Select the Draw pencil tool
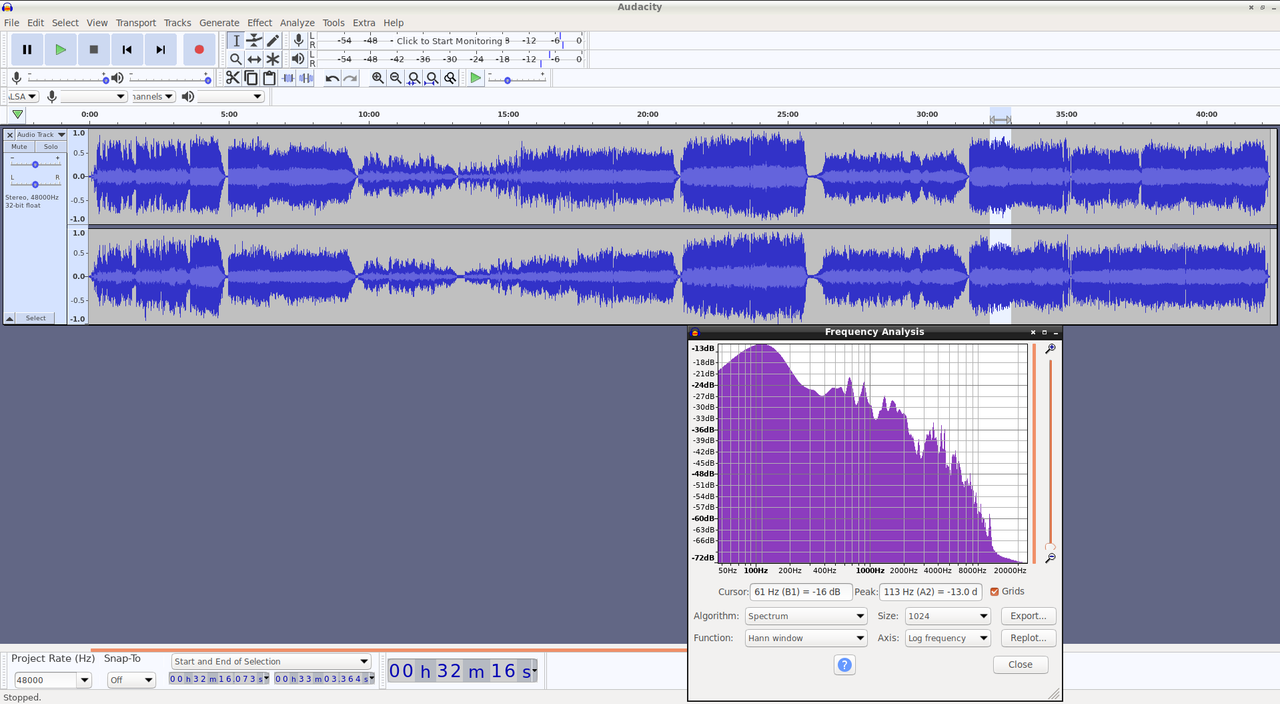This screenshot has width=1280, height=704. pyautogui.click(x=273, y=40)
